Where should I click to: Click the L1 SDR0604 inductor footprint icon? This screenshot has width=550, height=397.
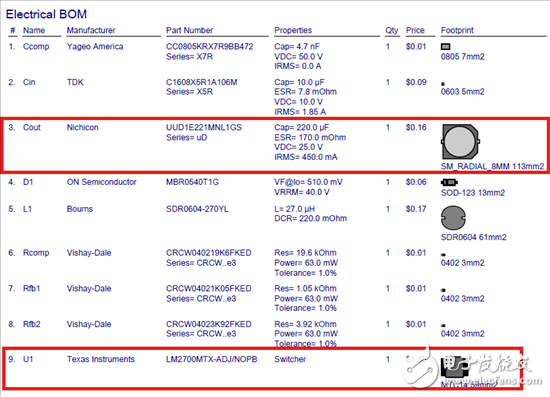pos(453,218)
